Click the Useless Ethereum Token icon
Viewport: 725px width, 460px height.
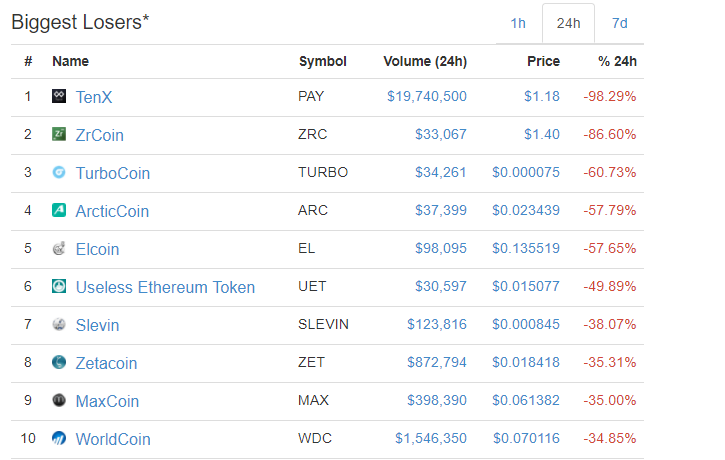(x=59, y=286)
